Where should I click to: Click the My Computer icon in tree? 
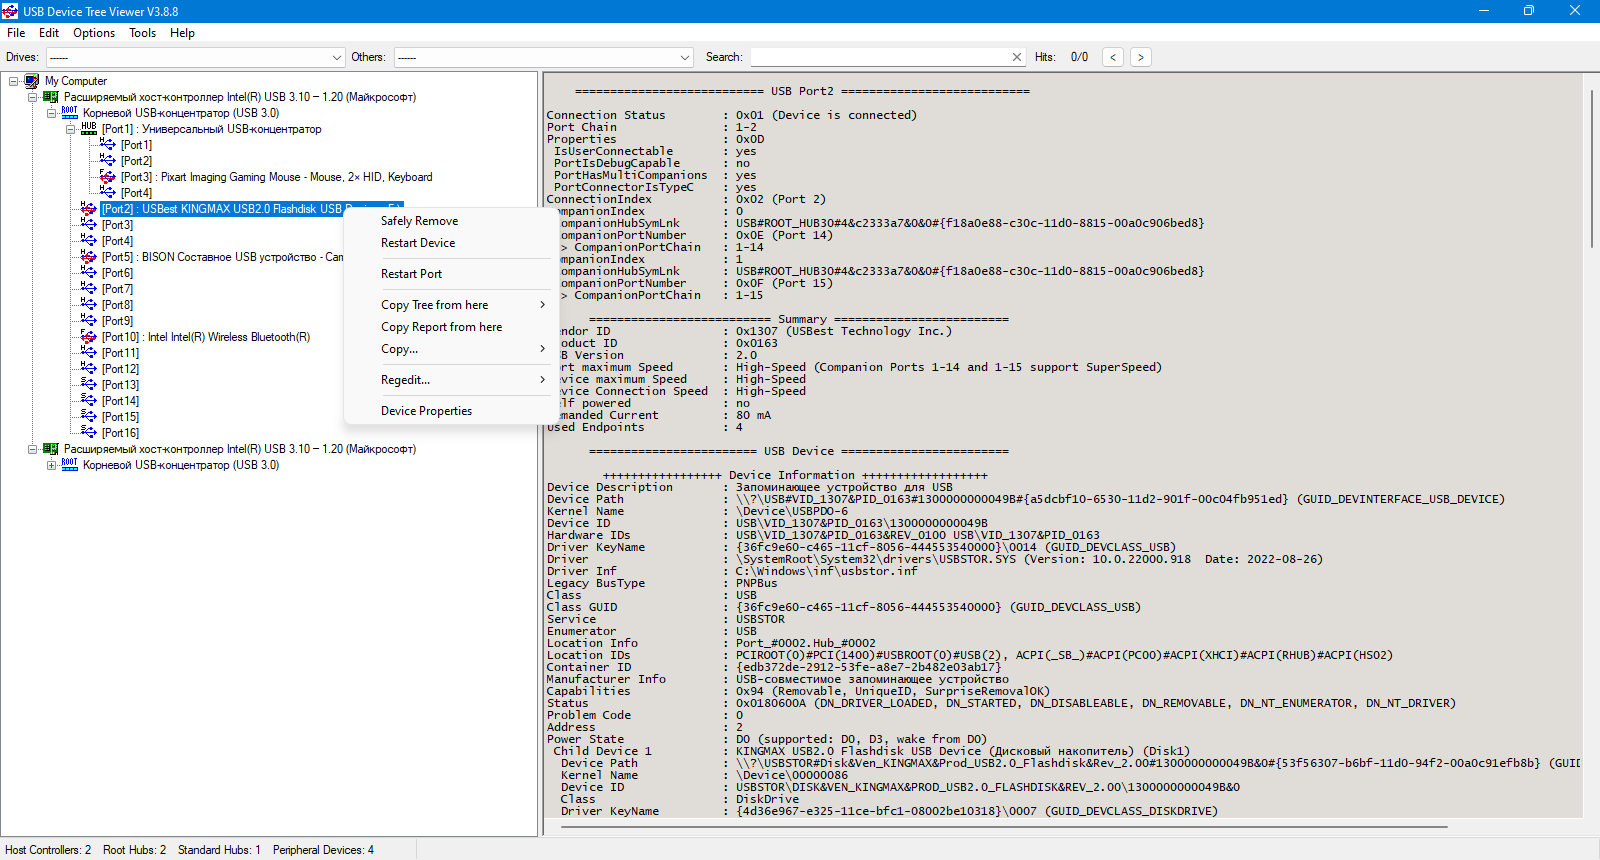(32, 81)
